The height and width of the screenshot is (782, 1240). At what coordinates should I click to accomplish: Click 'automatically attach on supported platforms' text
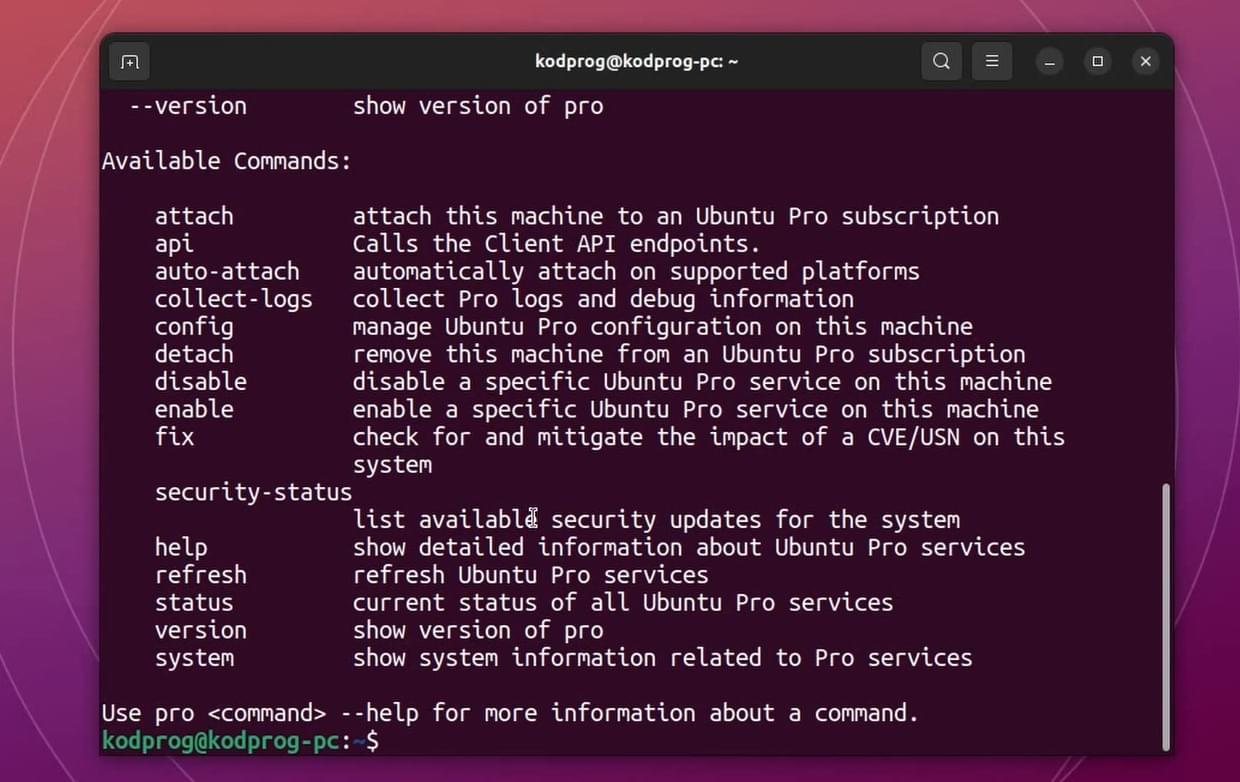pos(636,271)
